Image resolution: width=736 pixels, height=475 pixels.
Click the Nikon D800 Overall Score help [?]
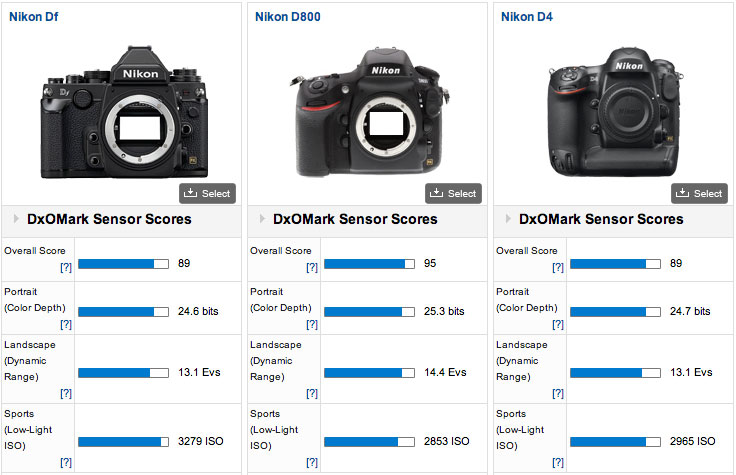point(312,268)
